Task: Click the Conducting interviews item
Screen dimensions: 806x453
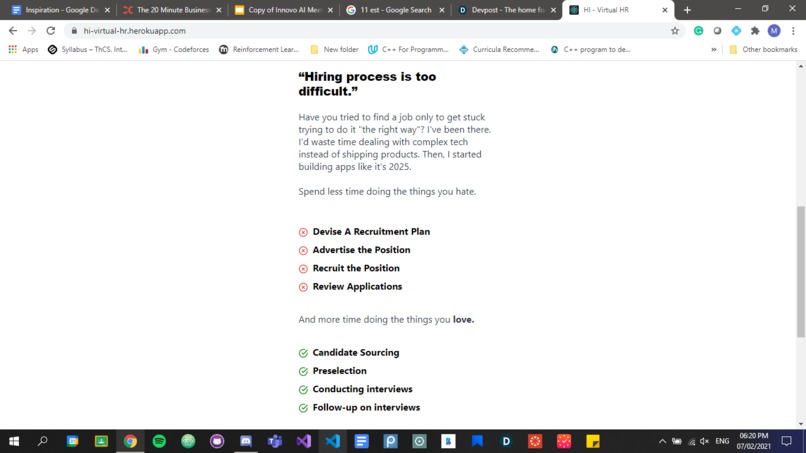Action: point(362,389)
